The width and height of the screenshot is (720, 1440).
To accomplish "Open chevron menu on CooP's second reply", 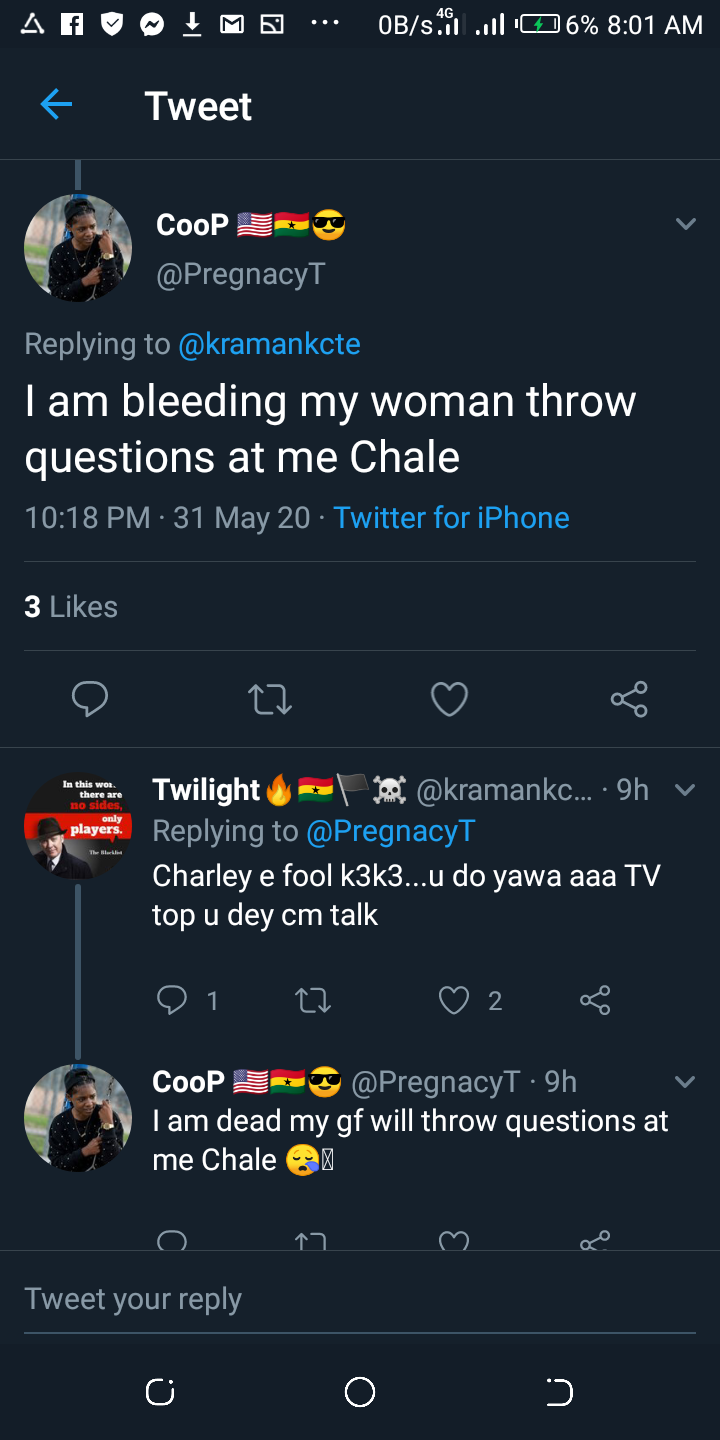I will tap(685, 1082).
